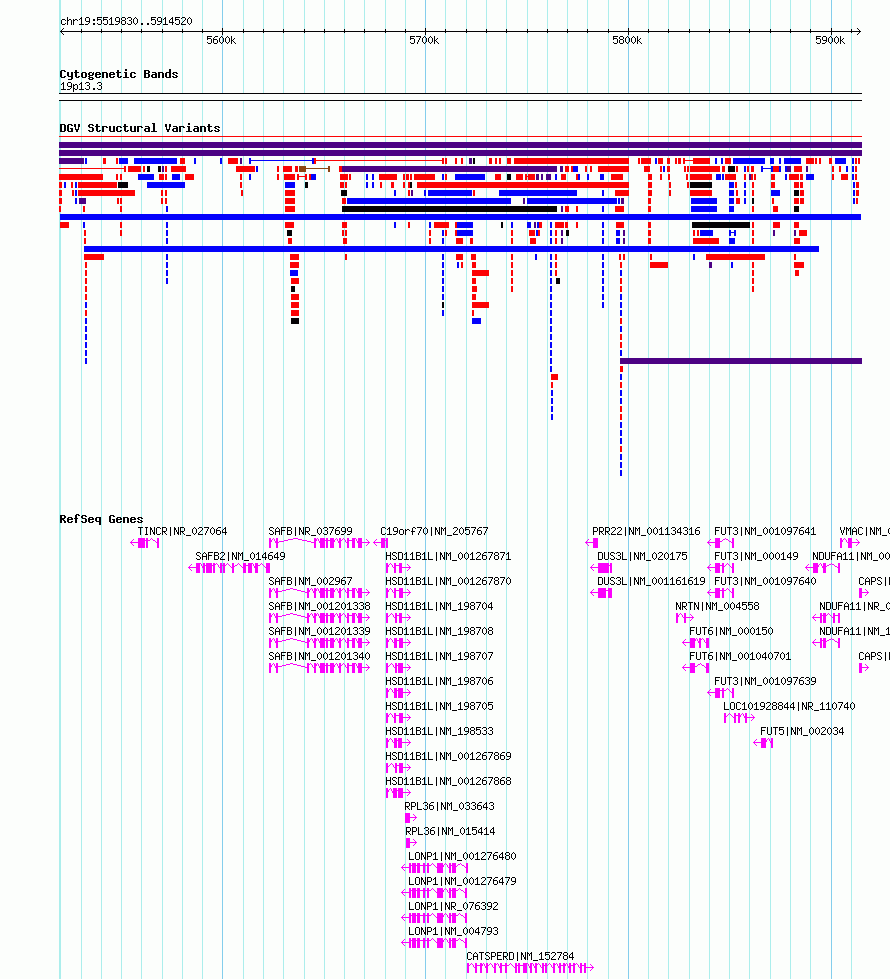
Task: Open the CATSPERD|NM_152784 gene label
Action: click(520, 956)
